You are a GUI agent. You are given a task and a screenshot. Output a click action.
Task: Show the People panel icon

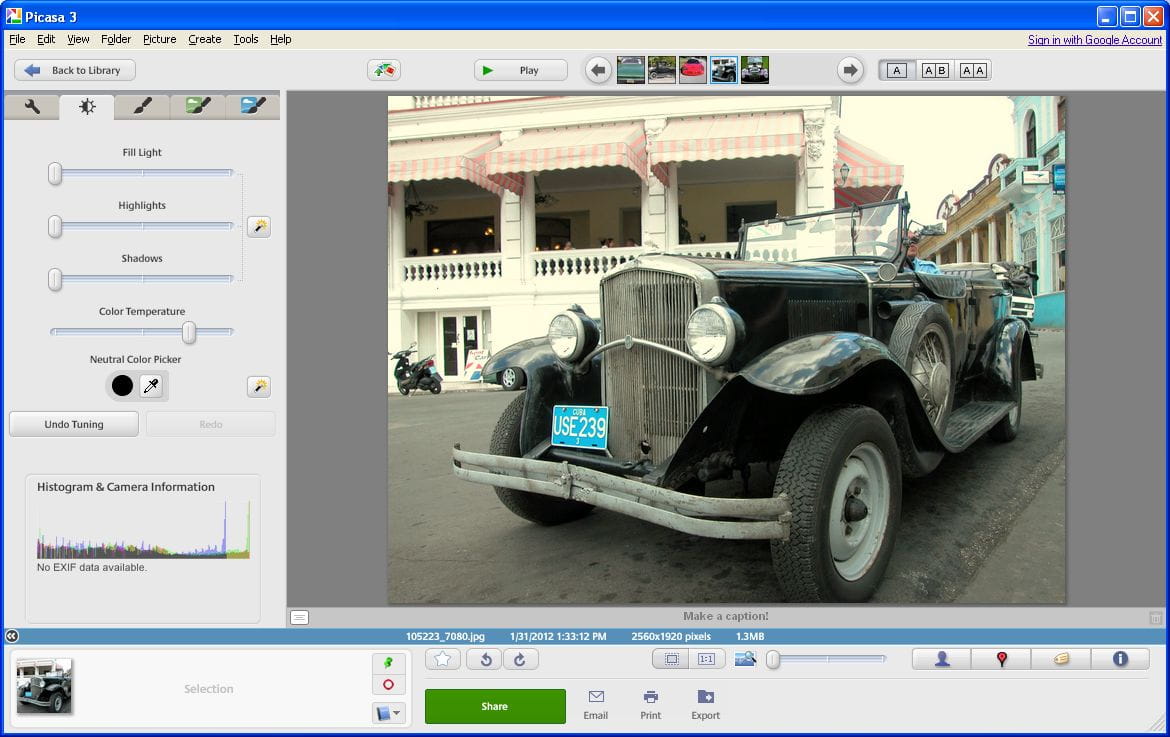[942, 659]
